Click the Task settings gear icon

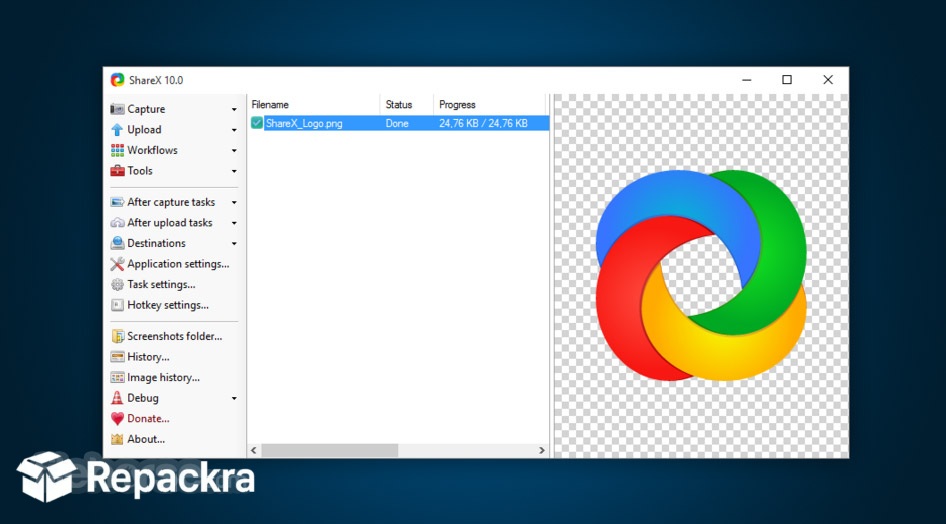click(117, 284)
